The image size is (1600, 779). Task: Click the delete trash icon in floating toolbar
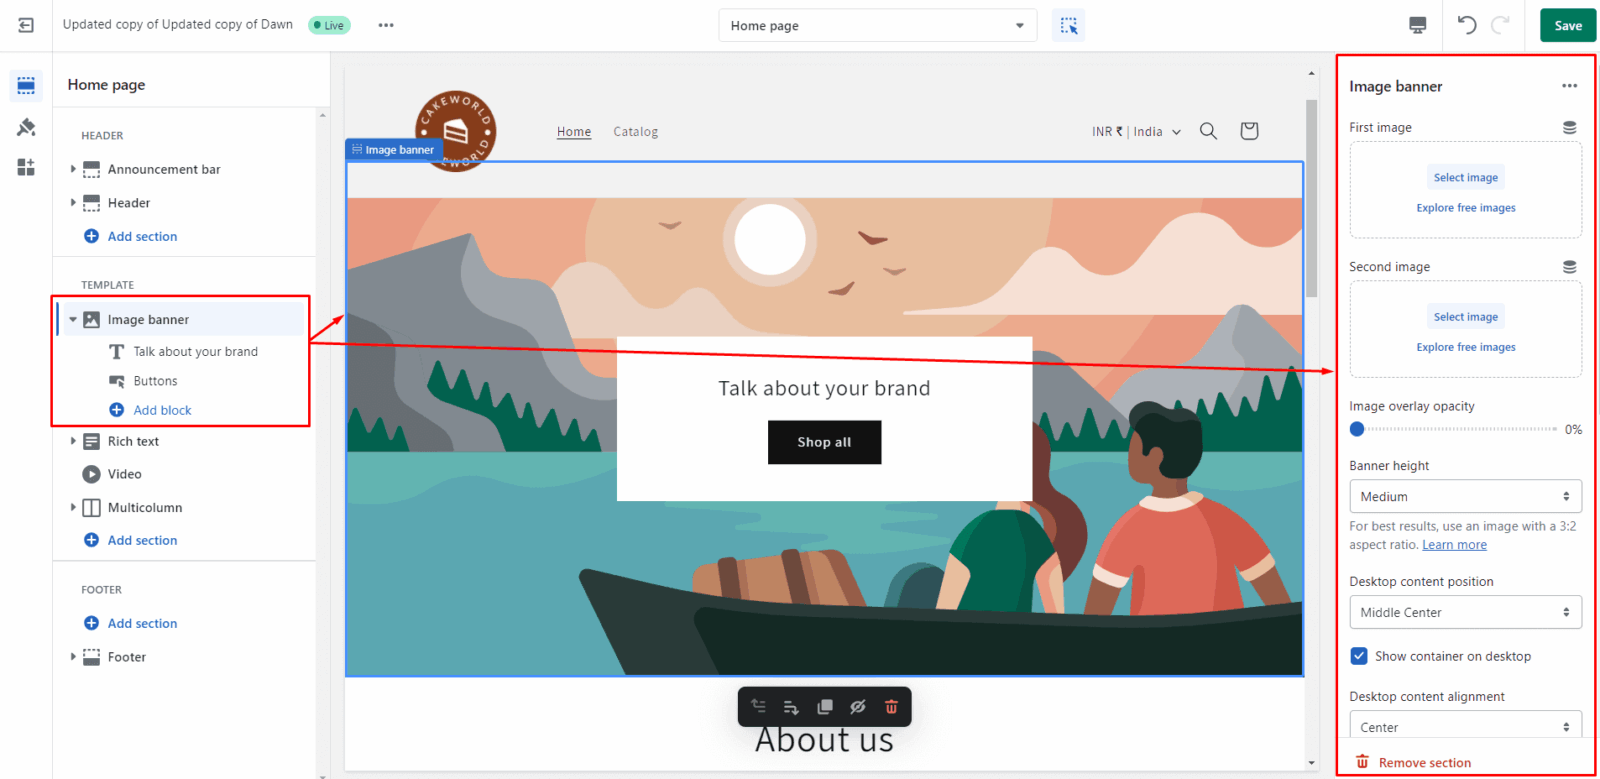point(891,707)
